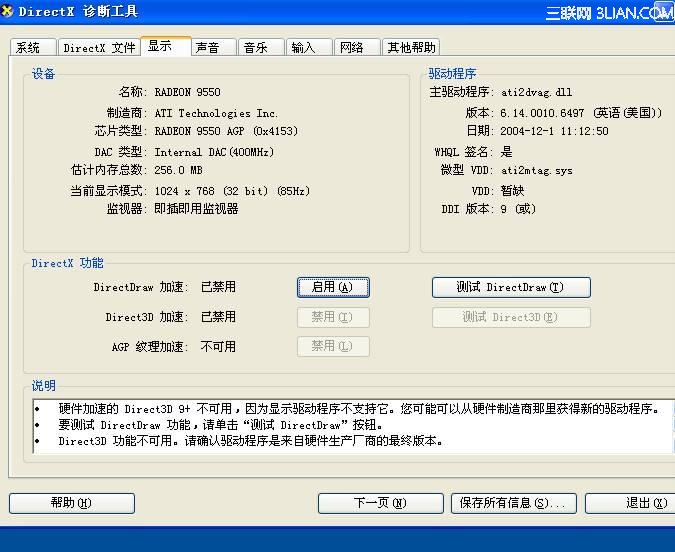The height and width of the screenshot is (552, 675).
Task: Click driver version 6.14.0010.6497
Action: (542, 113)
